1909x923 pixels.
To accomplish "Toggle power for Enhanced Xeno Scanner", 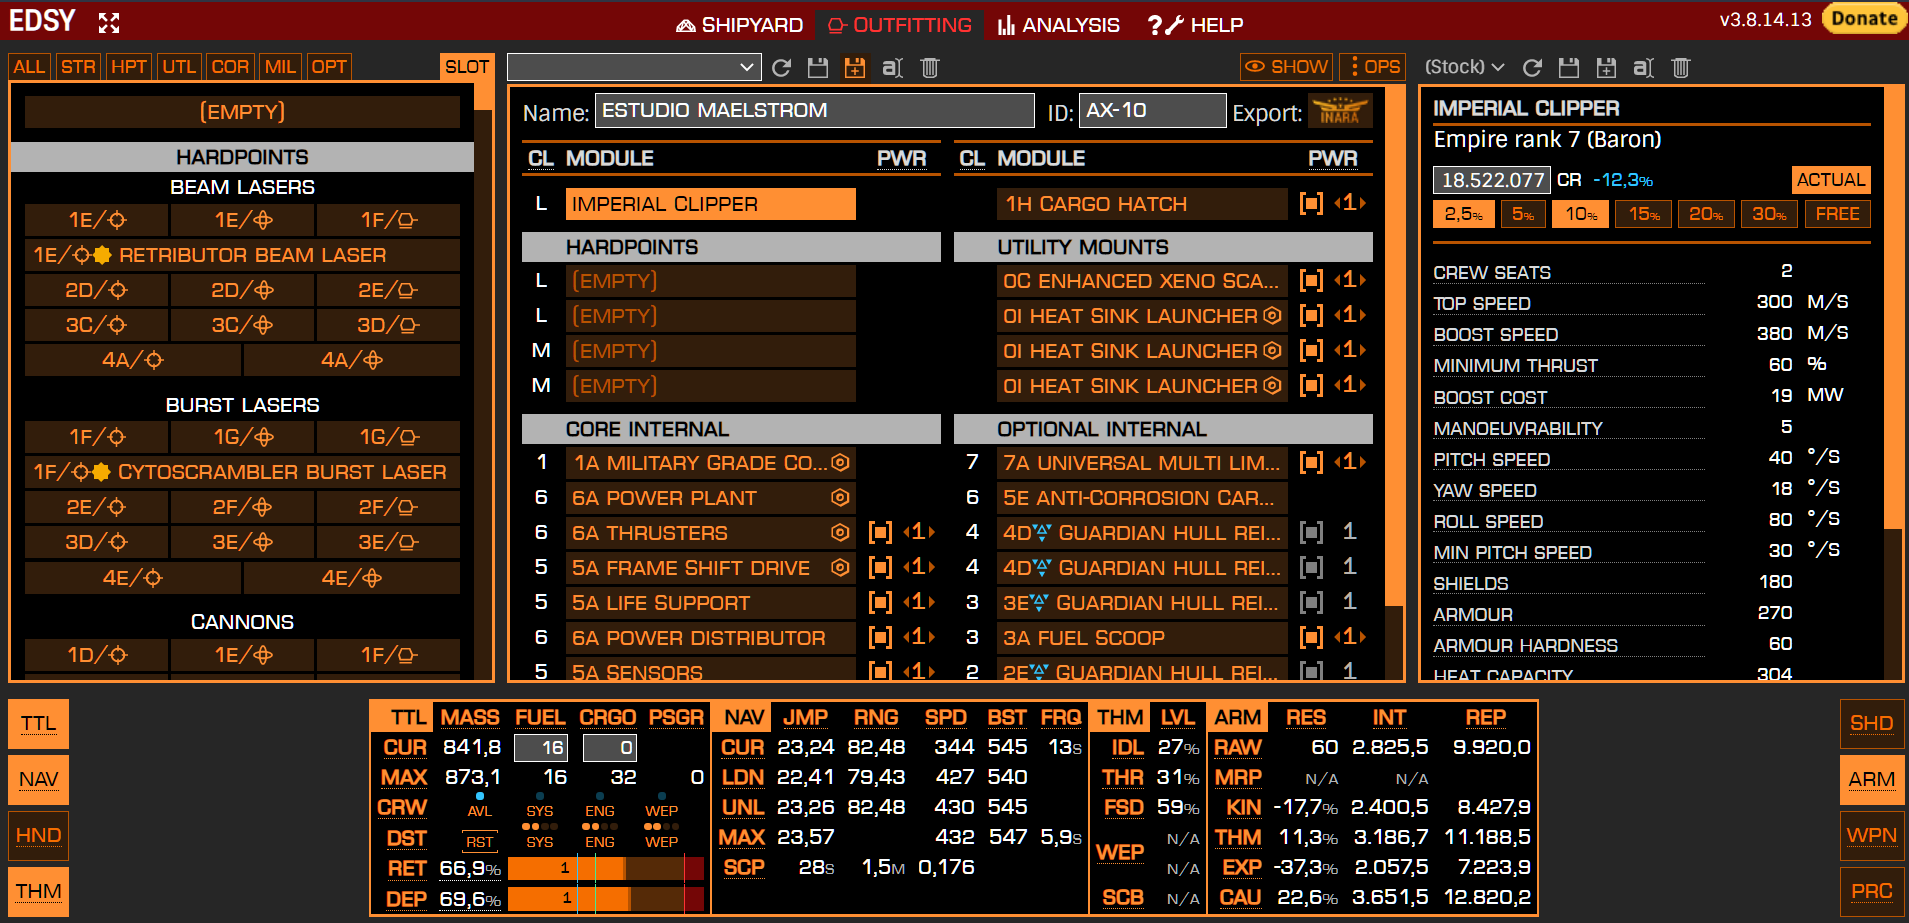I will click(x=1311, y=280).
